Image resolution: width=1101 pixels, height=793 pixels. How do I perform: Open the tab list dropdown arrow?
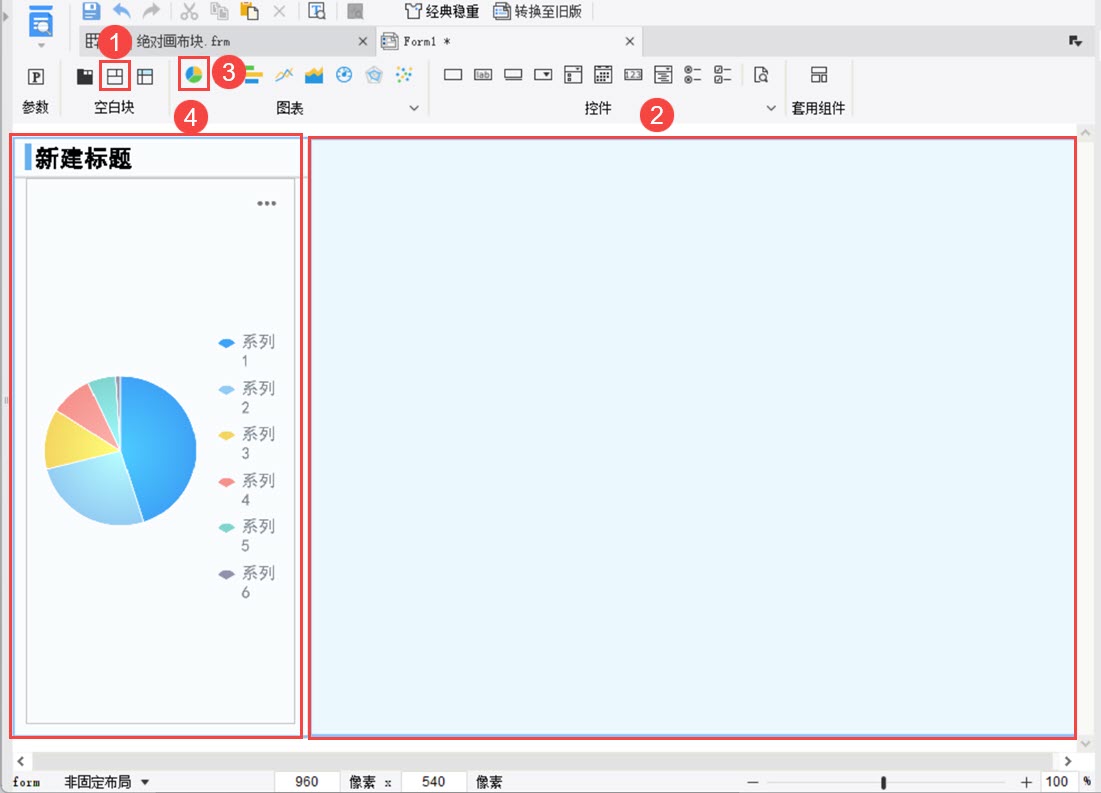click(1075, 41)
